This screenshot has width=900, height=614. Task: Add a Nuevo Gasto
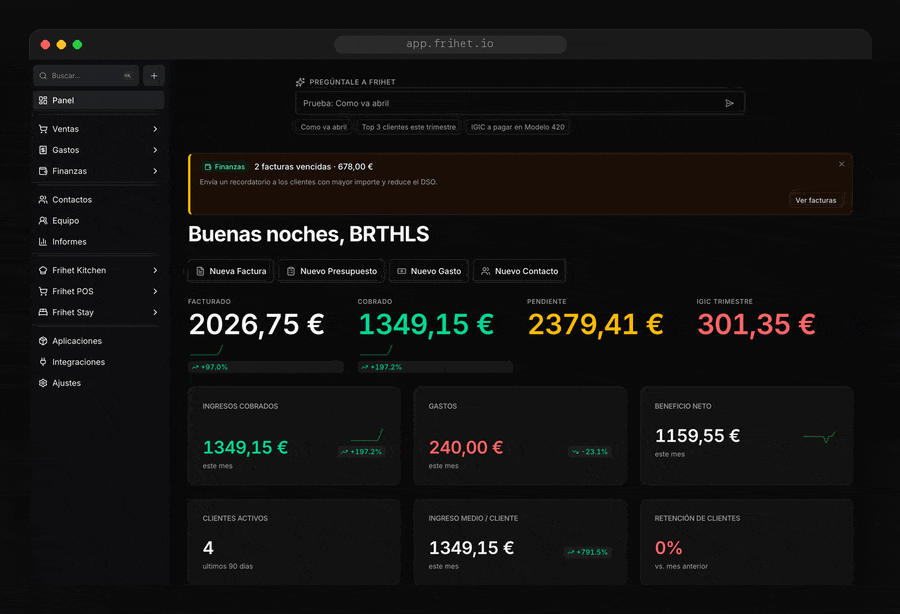click(429, 271)
